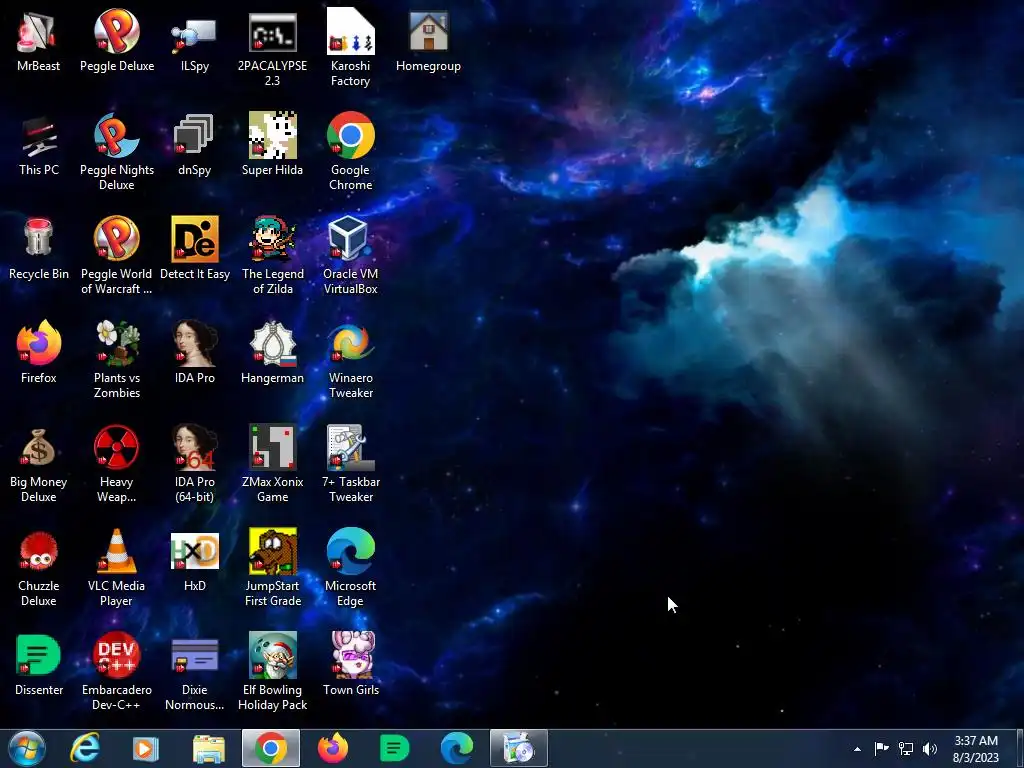Select the Super Hilda game icon
The width and height of the screenshot is (1024, 768).
(272, 144)
